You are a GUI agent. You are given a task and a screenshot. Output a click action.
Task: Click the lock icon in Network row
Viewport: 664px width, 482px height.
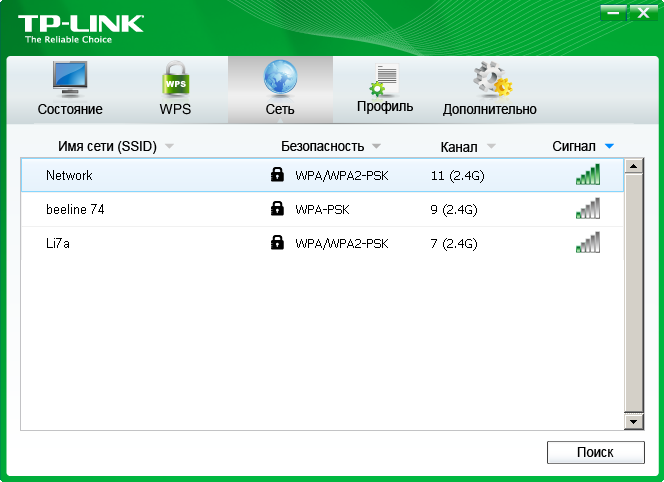click(277, 174)
